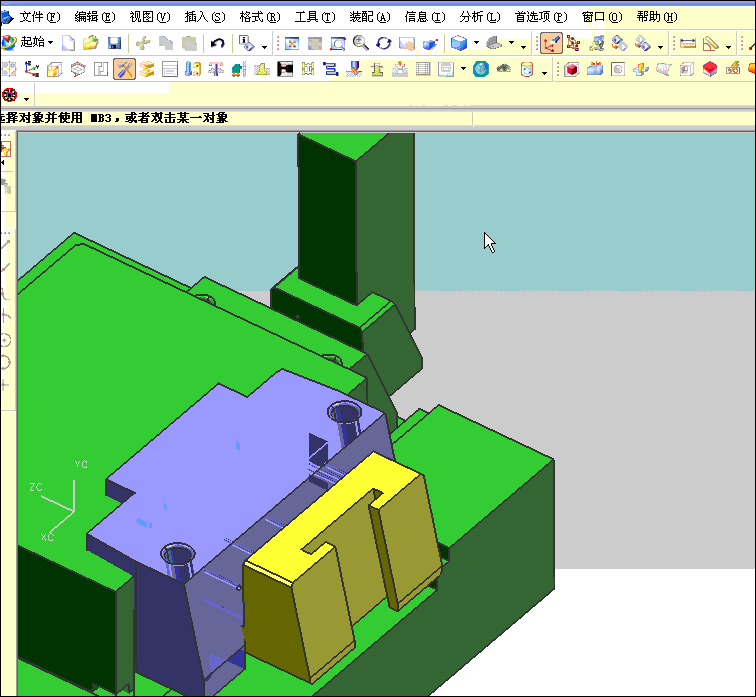Screen dimensions: 756x697
Task: Click the Mold CSYS coordinate axes icon
Action: 31,69
